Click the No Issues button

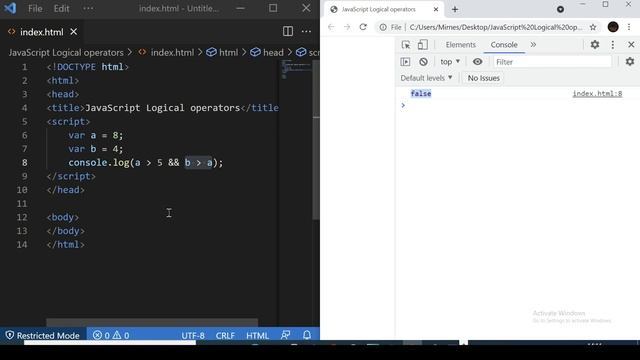[x=483, y=78]
